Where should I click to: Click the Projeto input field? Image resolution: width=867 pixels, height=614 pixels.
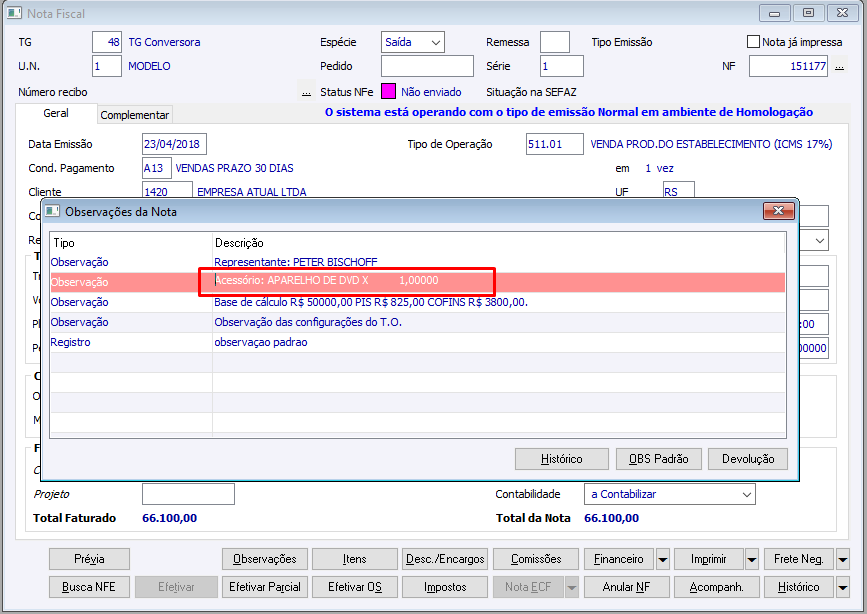[x=188, y=495]
